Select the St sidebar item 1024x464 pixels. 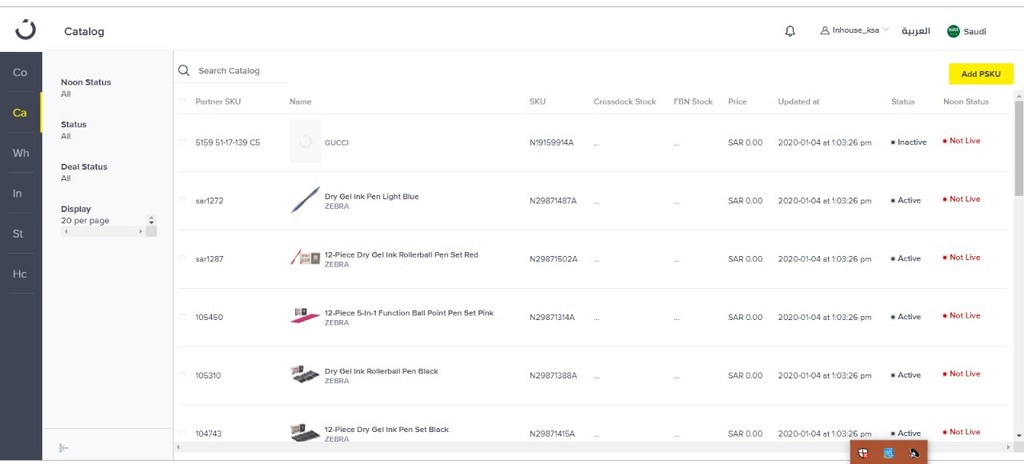[20, 233]
